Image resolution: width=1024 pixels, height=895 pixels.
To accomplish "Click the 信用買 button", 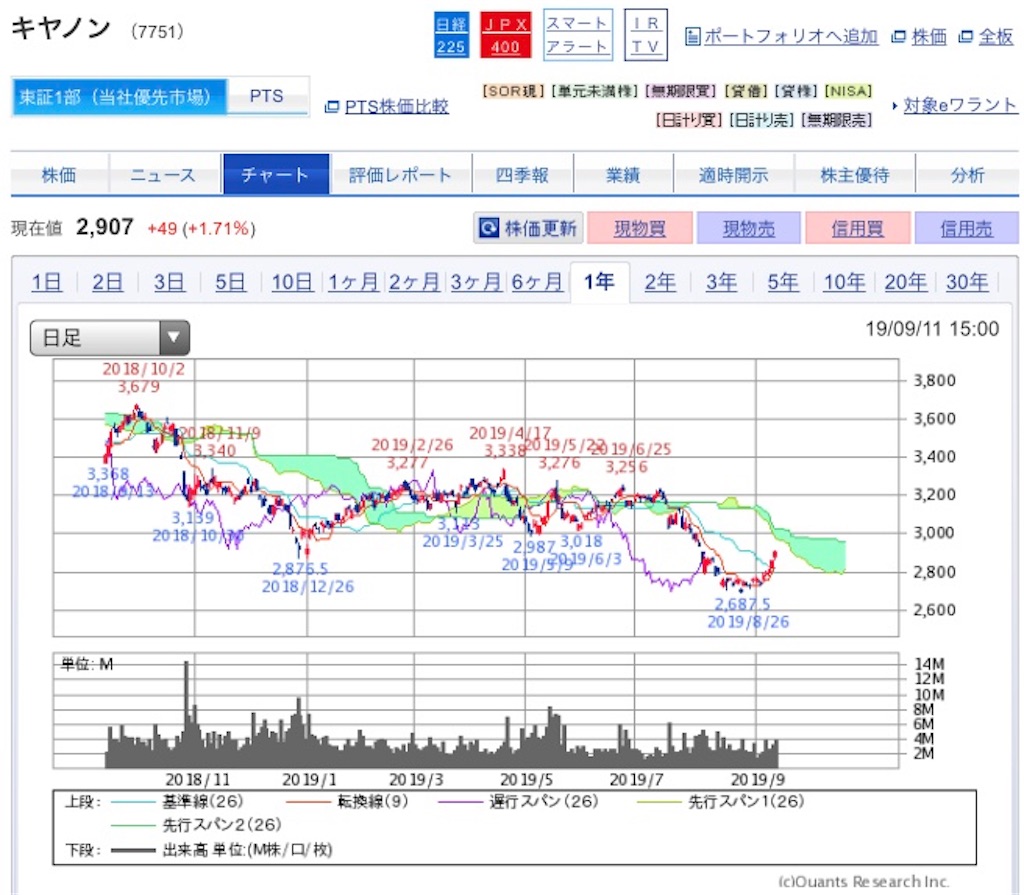I will (857, 228).
